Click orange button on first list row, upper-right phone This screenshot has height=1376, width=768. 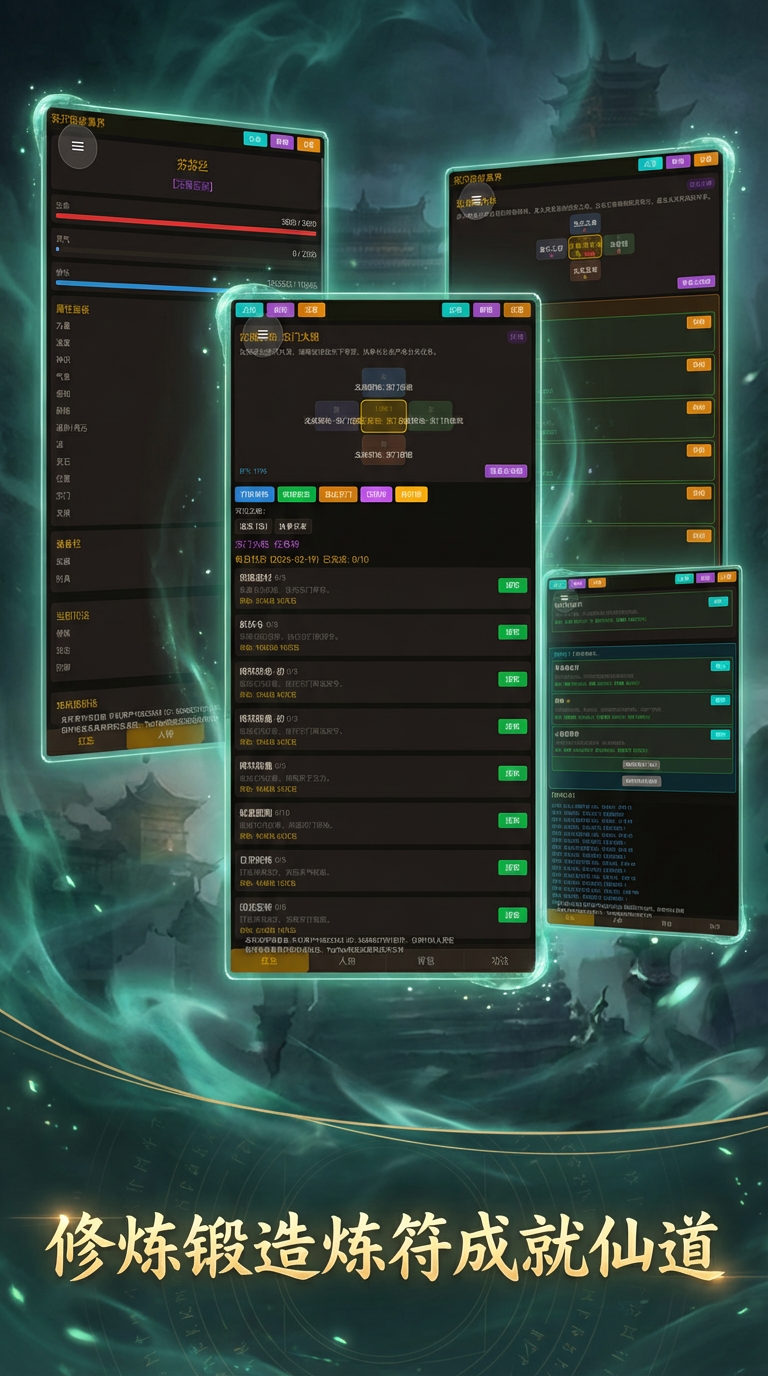pos(699,322)
